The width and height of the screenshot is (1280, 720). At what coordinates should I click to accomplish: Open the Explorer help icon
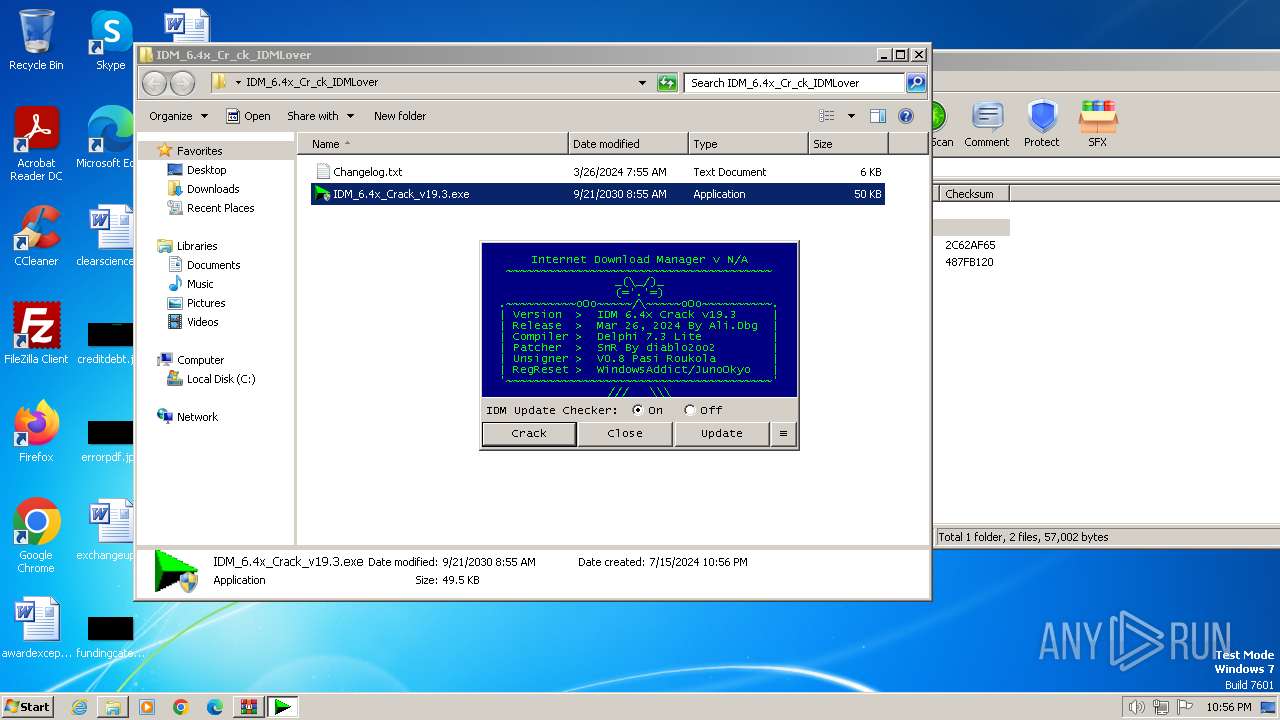pos(906,116)
